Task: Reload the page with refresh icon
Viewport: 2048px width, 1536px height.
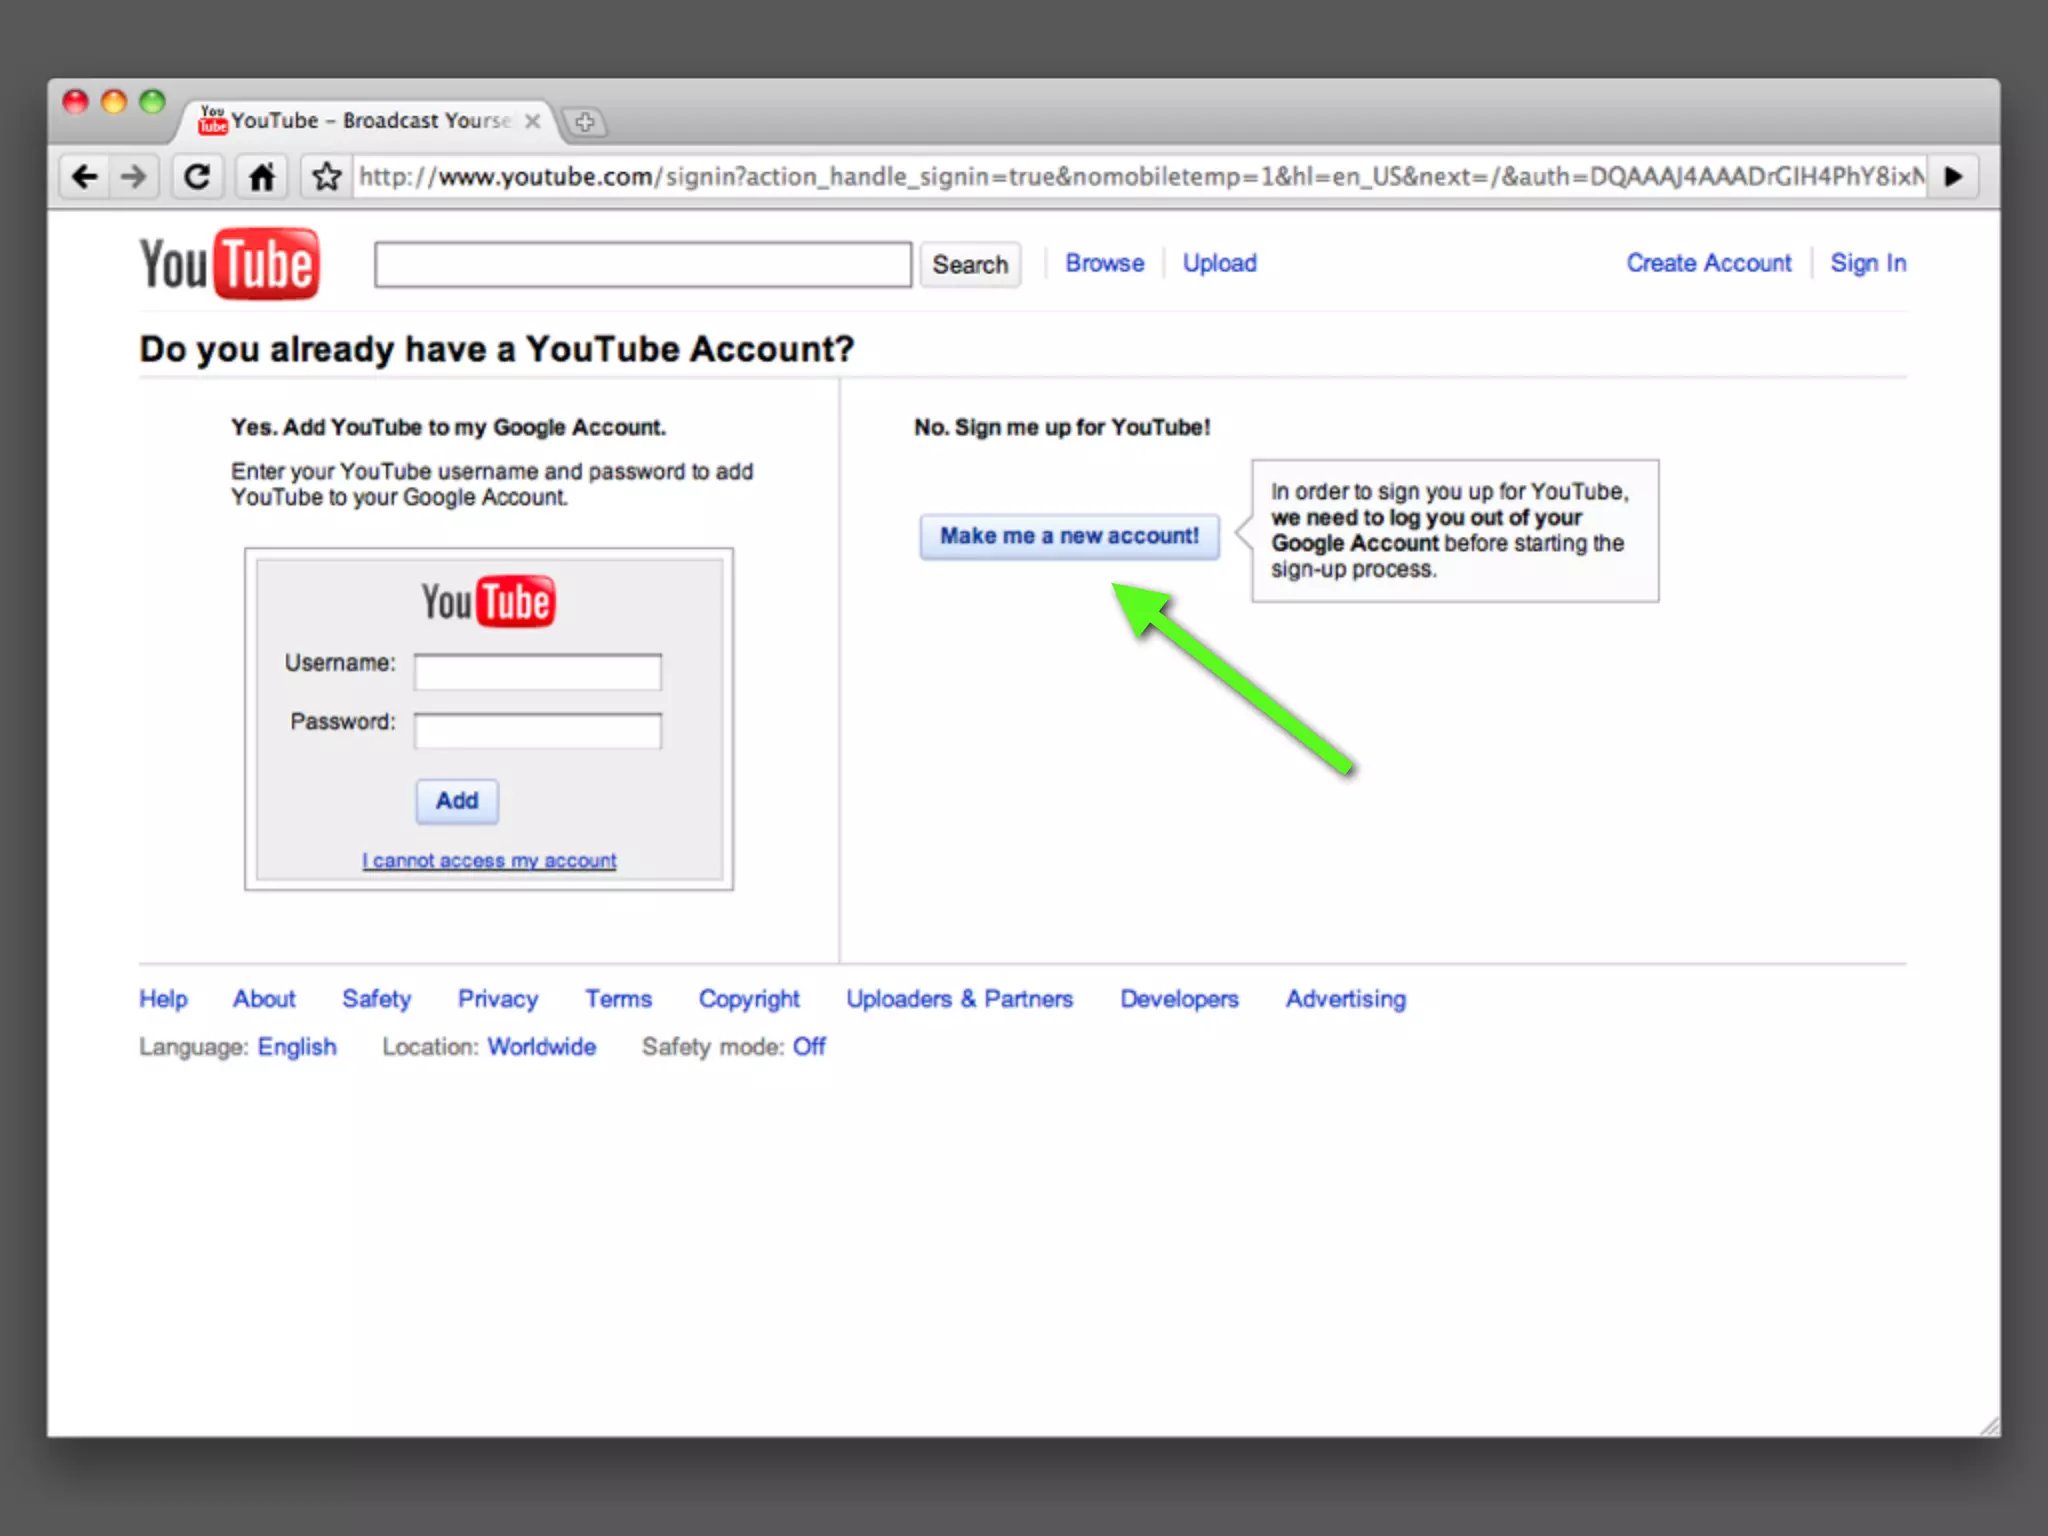Action: [x=197, y=177]
